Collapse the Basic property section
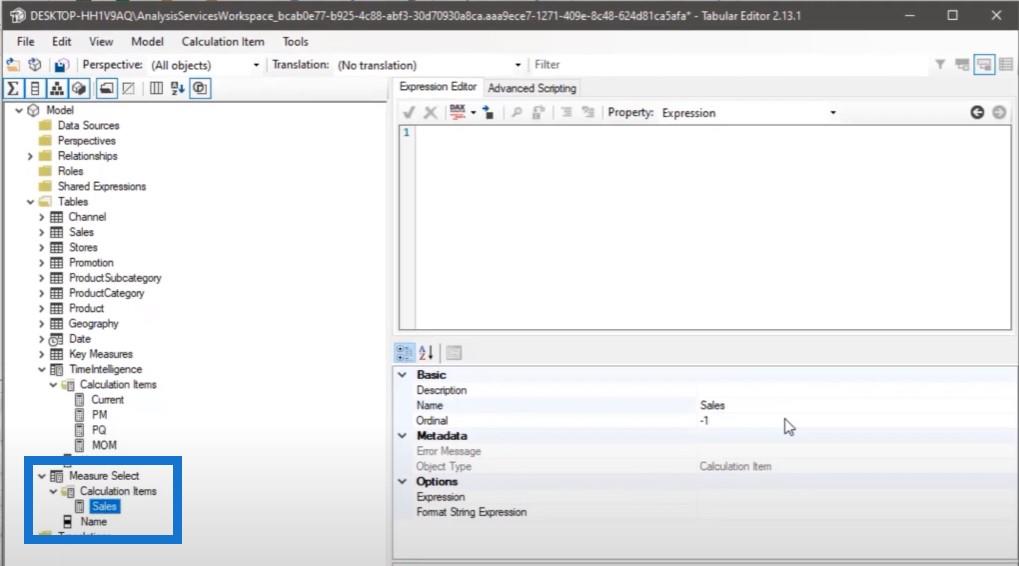Viewport: 1019px width, 566px height. pyautogui.click(x=402, y=375)
